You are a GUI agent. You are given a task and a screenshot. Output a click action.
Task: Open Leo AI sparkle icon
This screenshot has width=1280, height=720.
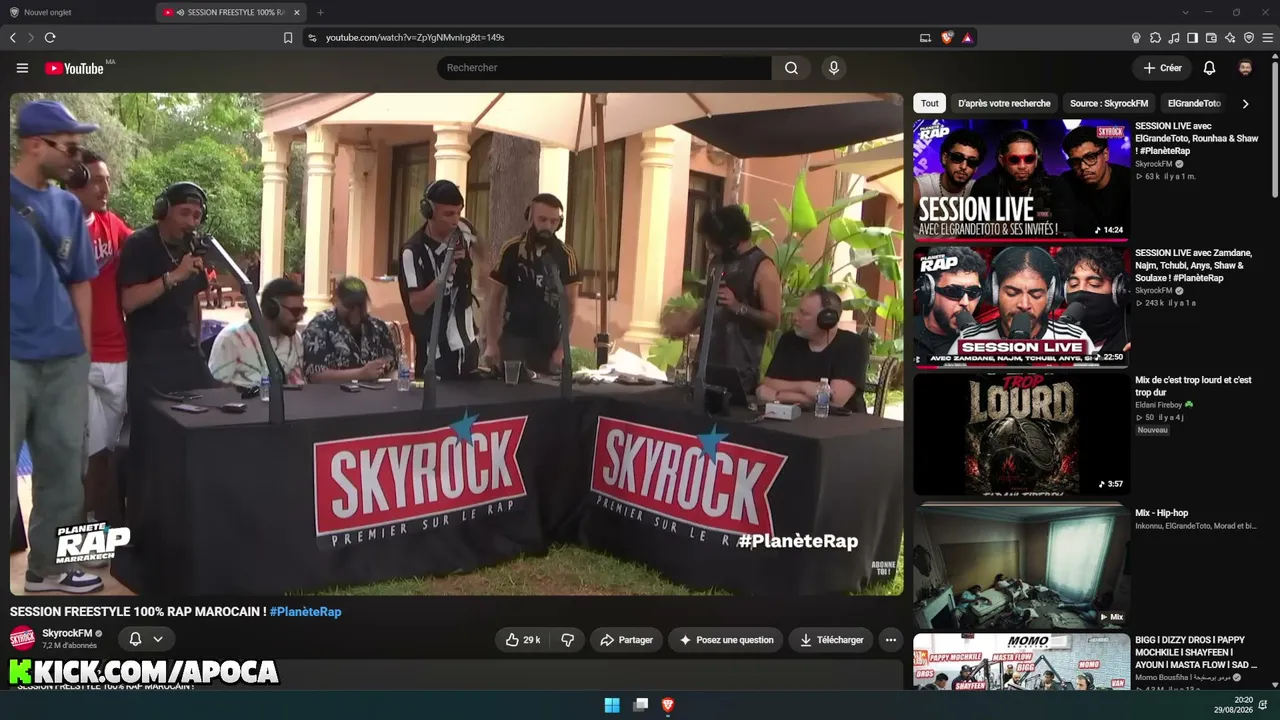tap(1230, 38)
